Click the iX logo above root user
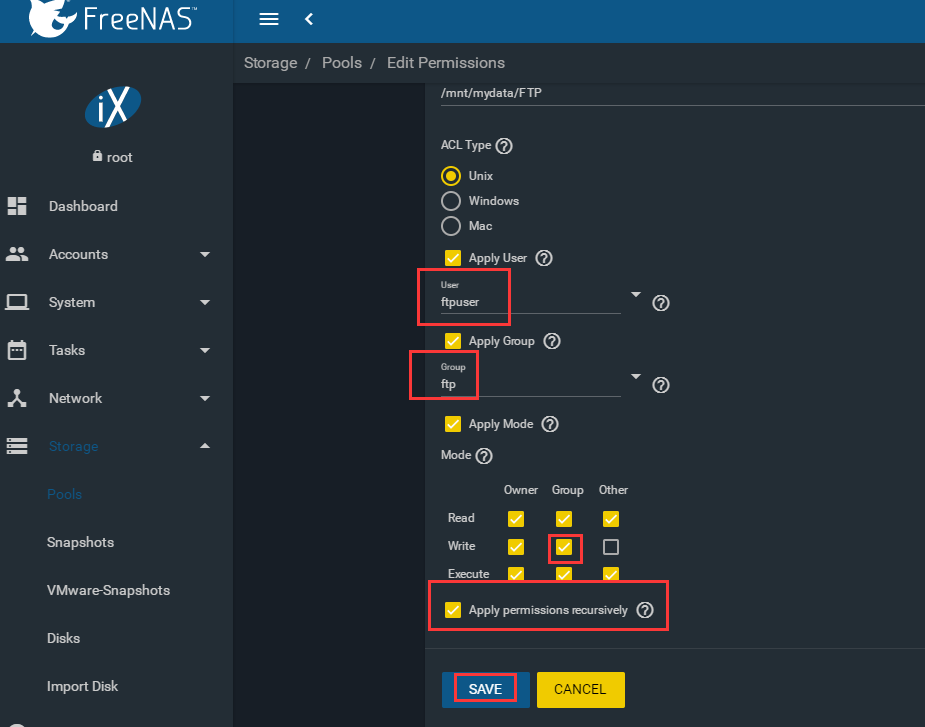 point(112,106)
